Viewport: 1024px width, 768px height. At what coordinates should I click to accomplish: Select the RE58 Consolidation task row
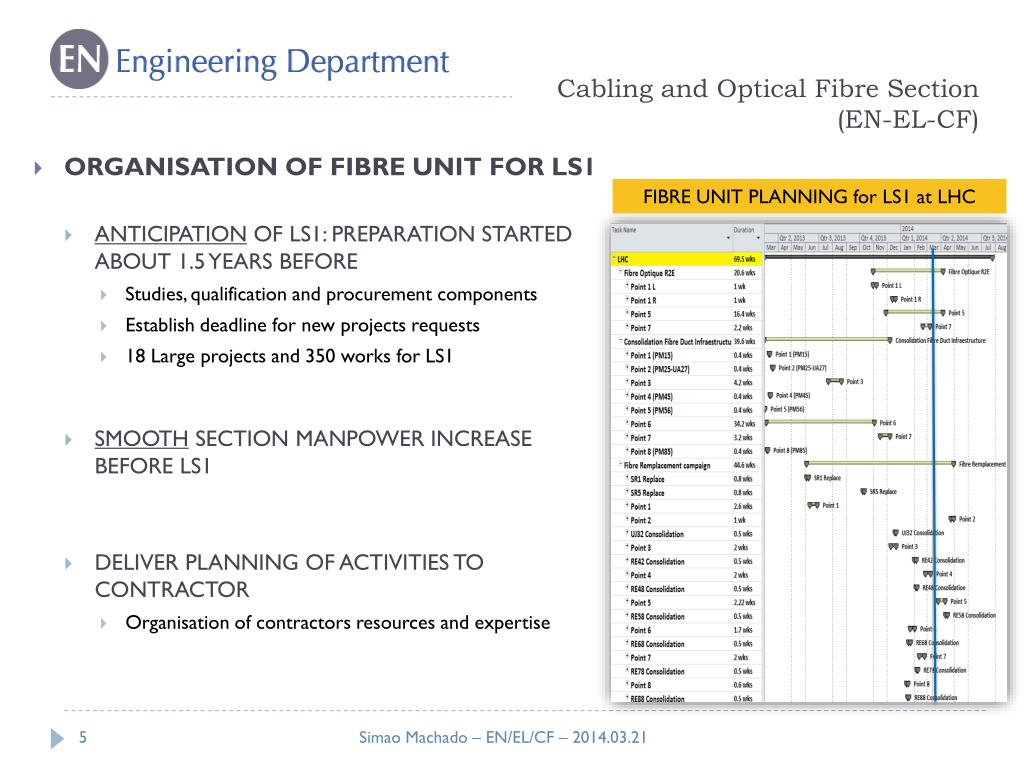click(x=686, y=616)
